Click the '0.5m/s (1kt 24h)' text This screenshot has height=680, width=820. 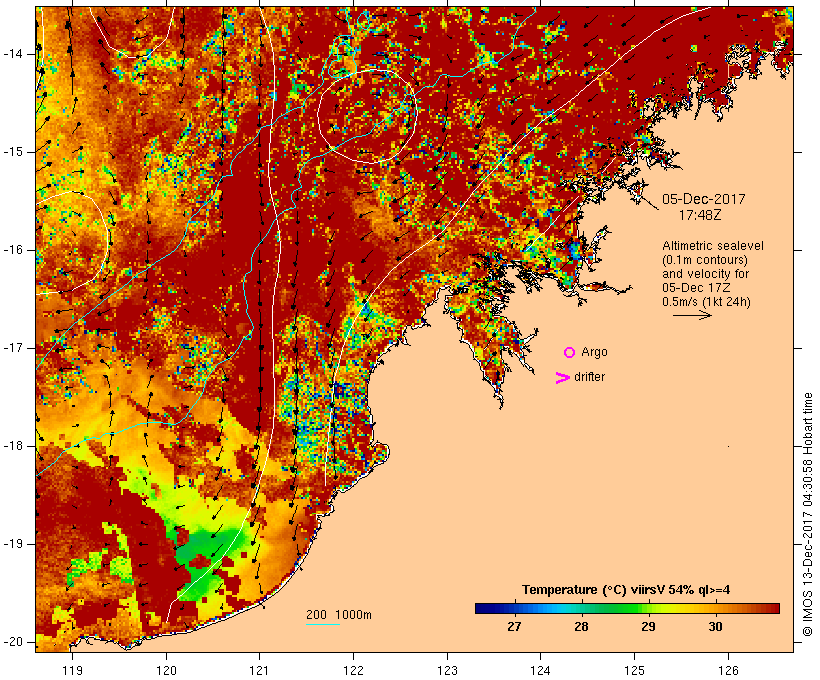[706, 302]
